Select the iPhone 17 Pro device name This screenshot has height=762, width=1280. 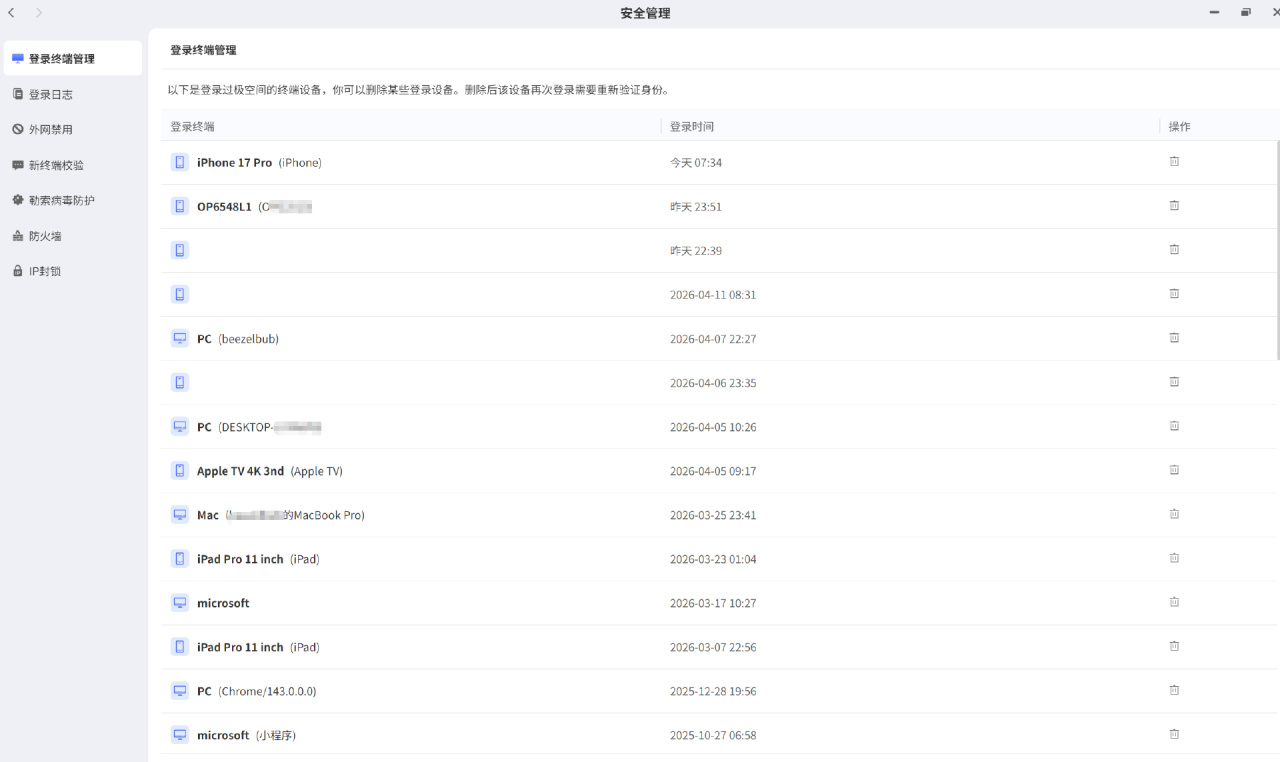(234, 162)
